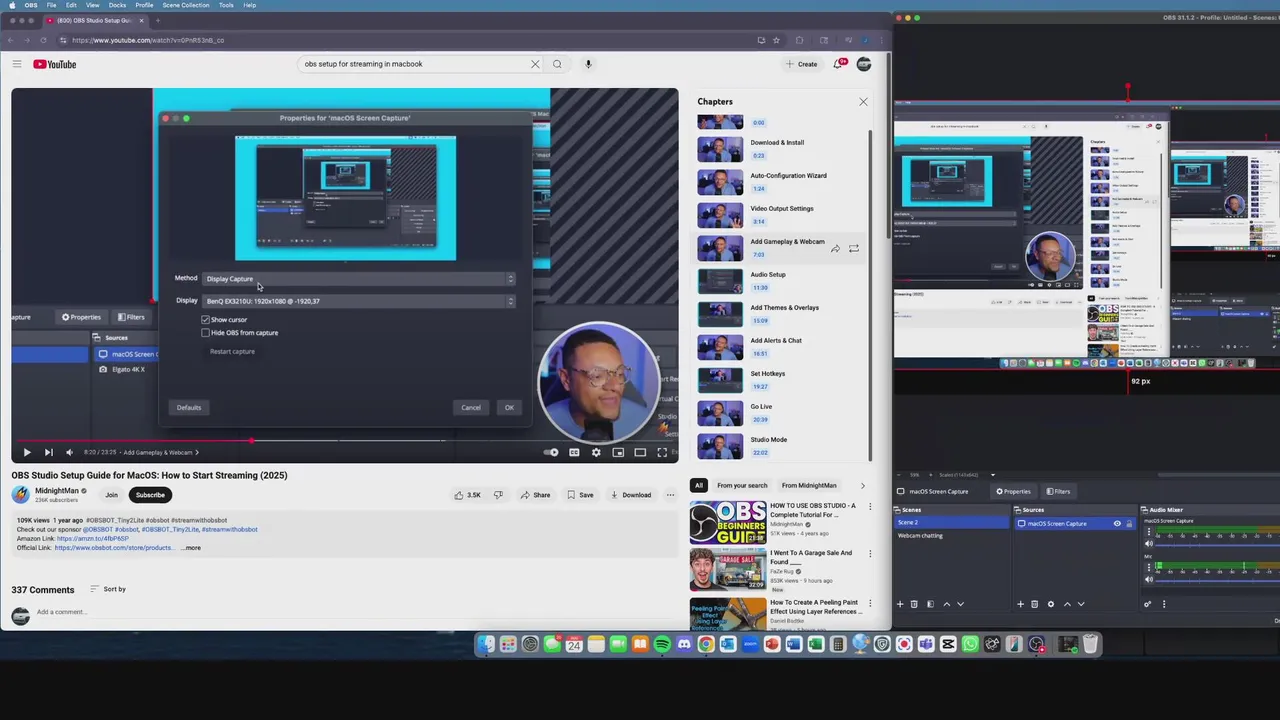The image size is (1280, 720).
Task: Jump to the Studio Mode chapter
Action: pos(777,445)
